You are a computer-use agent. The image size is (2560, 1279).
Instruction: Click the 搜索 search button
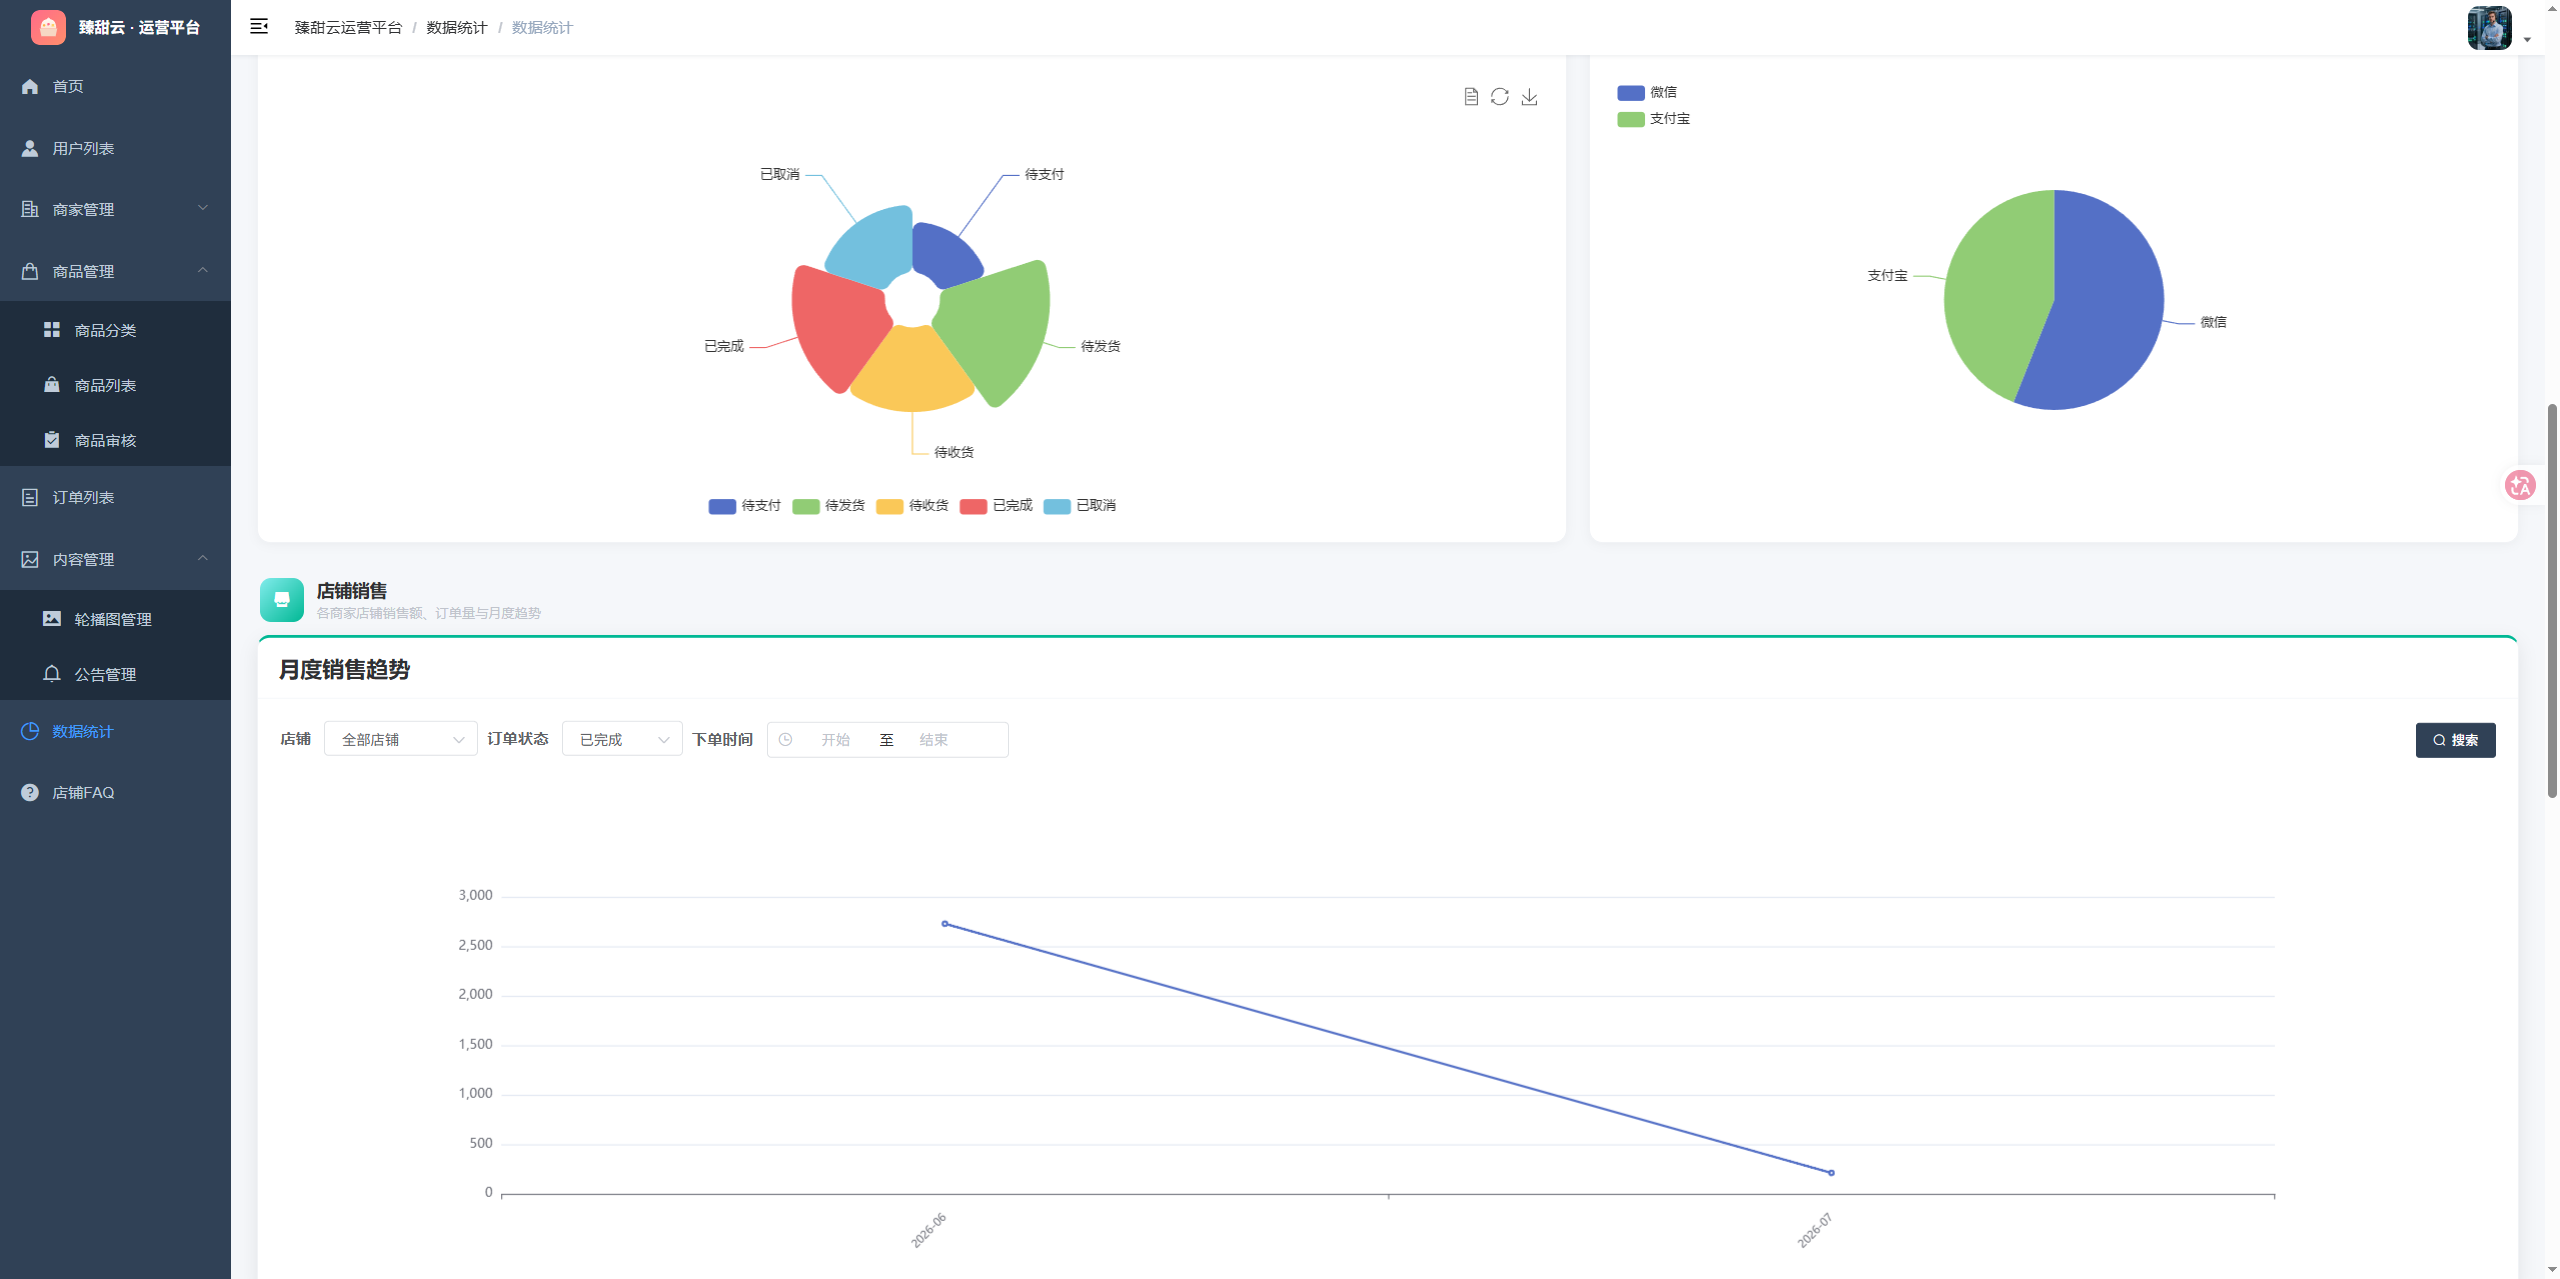[x=2455, y=740]
